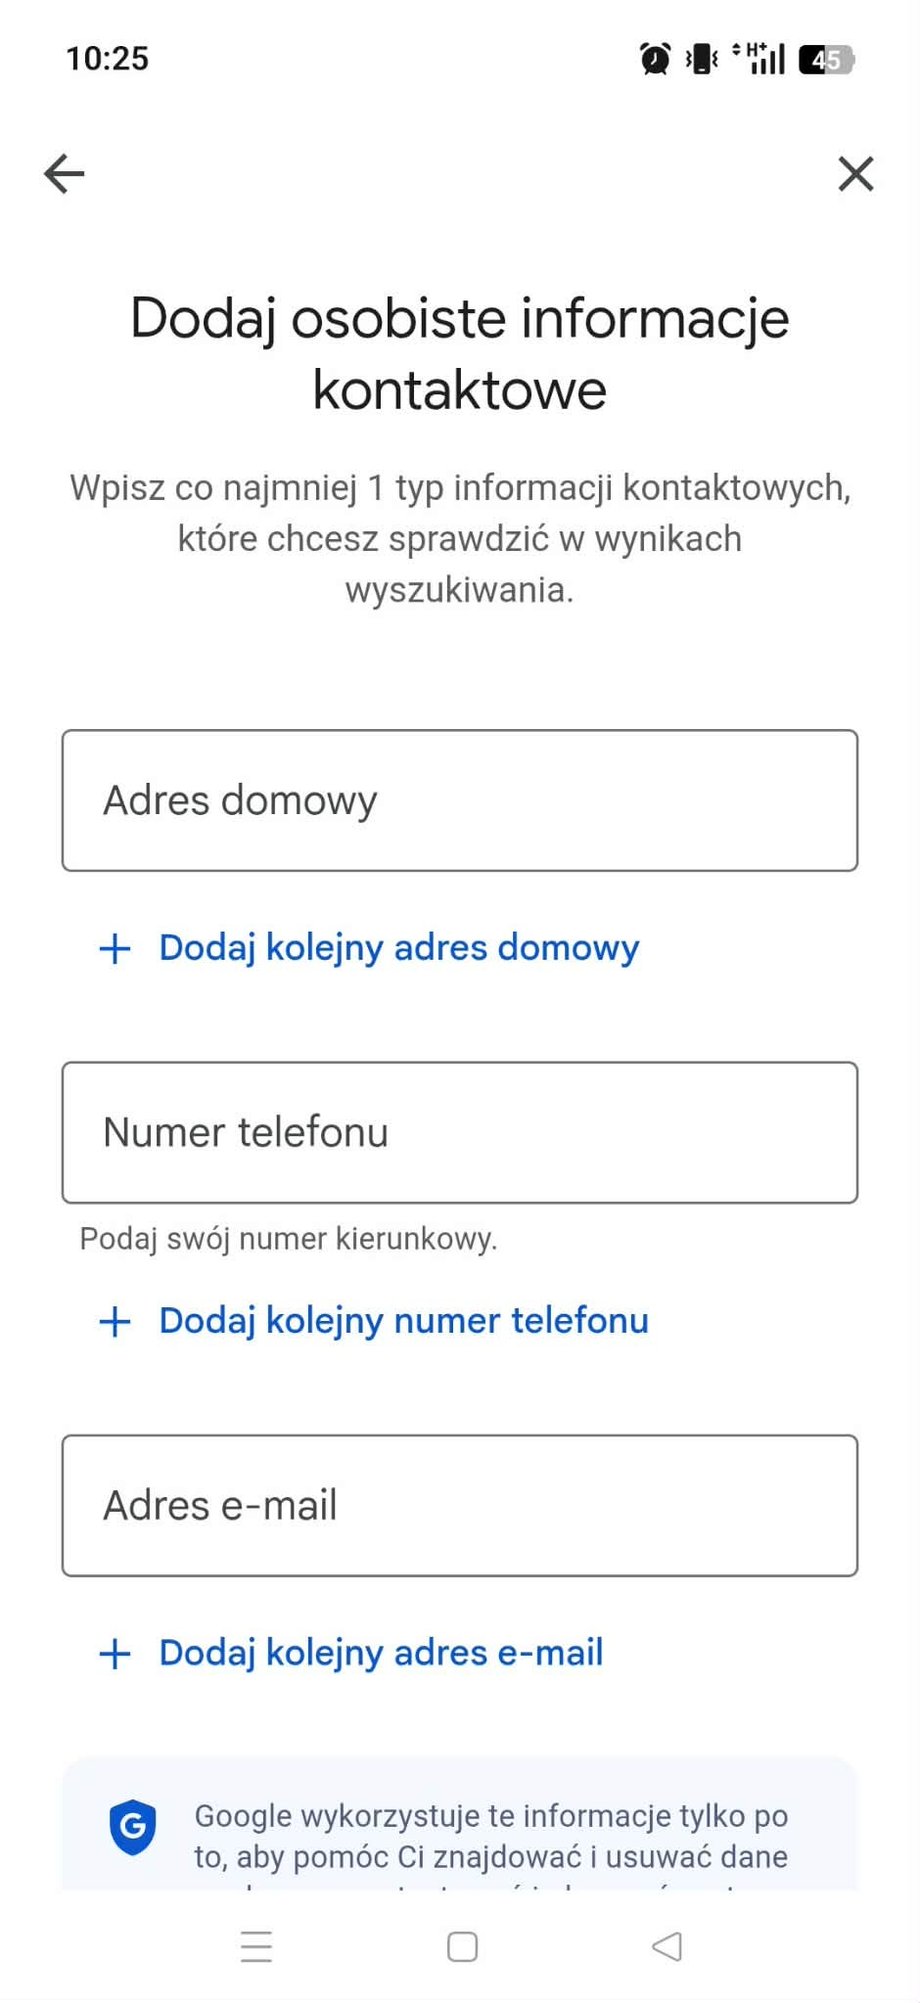The image size is (920, 2003).
Task: Focus the Adres domowy input field
Action: pyautogui.click(x=460, y=800)
